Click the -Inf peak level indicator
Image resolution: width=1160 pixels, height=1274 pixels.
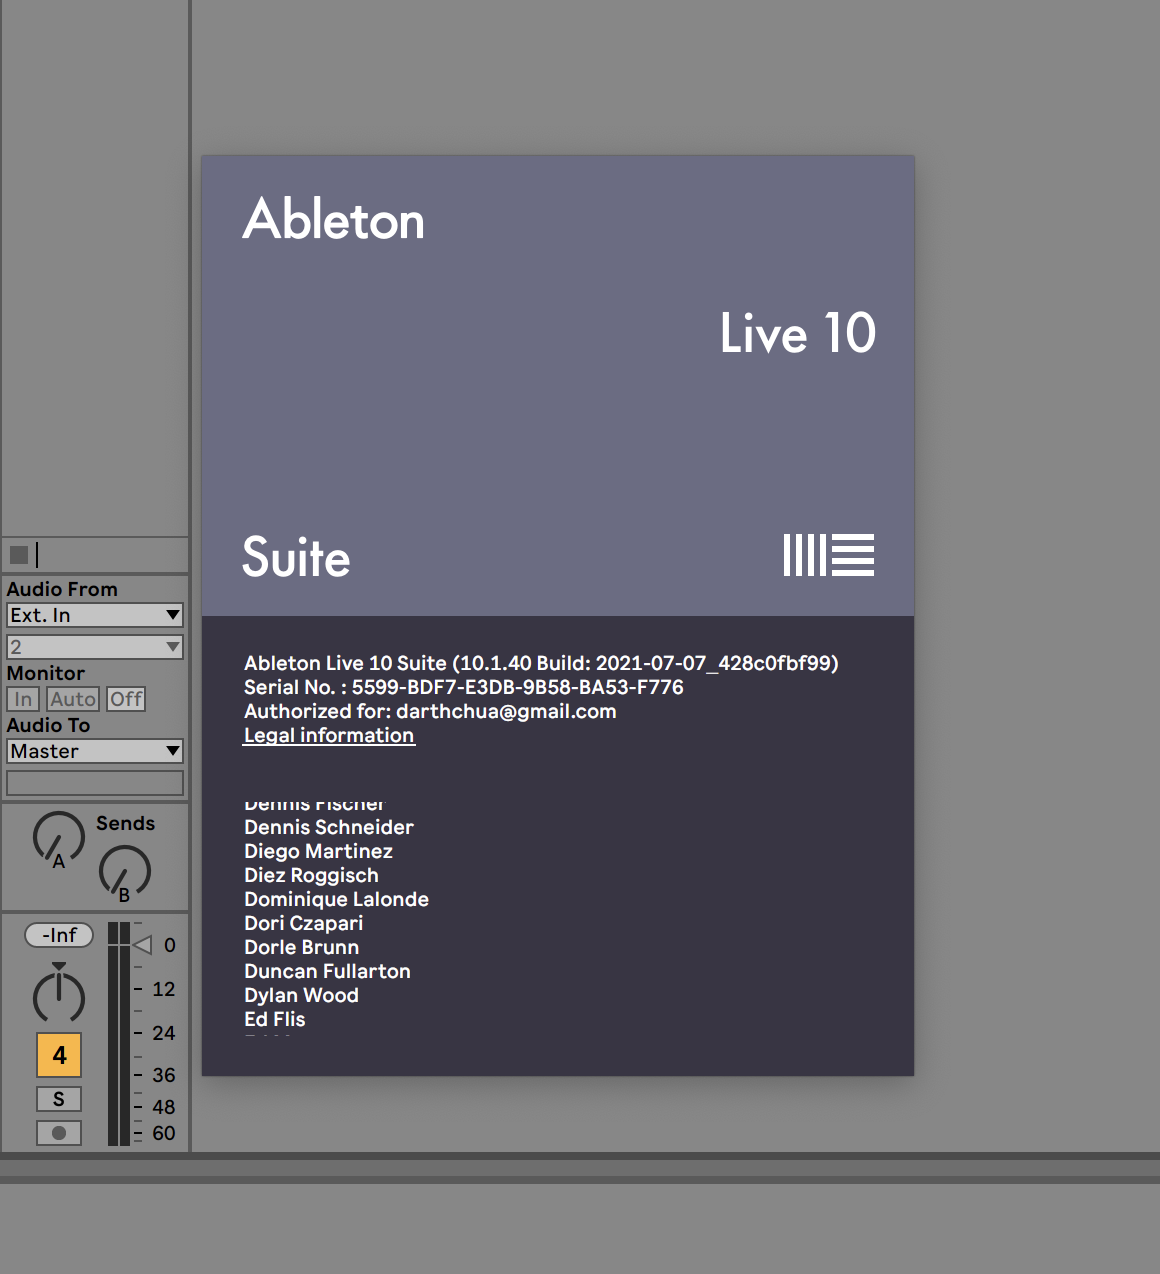coord(59,935)
